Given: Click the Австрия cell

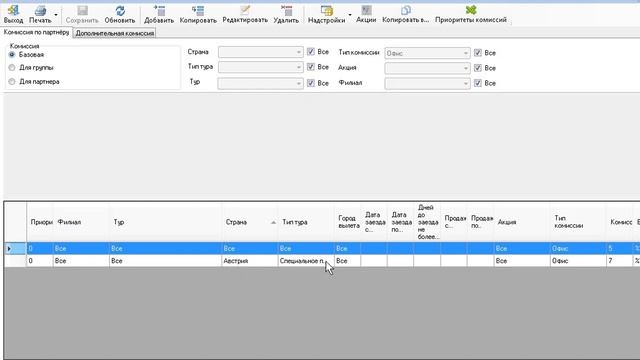Looking at the screenshot, I should point(250,261).
